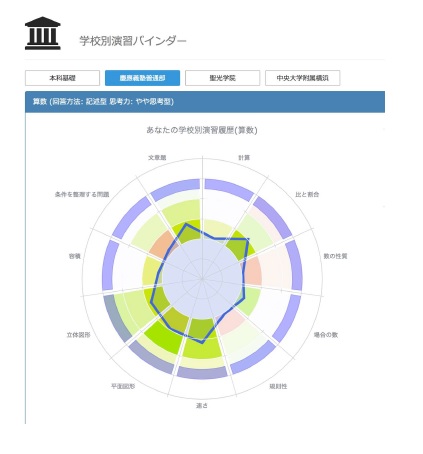Select the 速さ axis label

pos(202,406)
